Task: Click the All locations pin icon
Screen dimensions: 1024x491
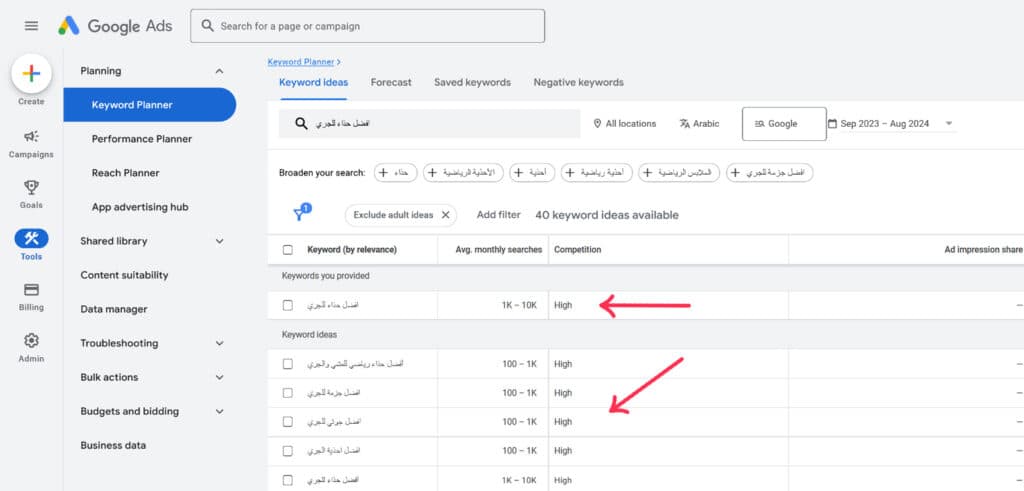Action: click(597, 123)
